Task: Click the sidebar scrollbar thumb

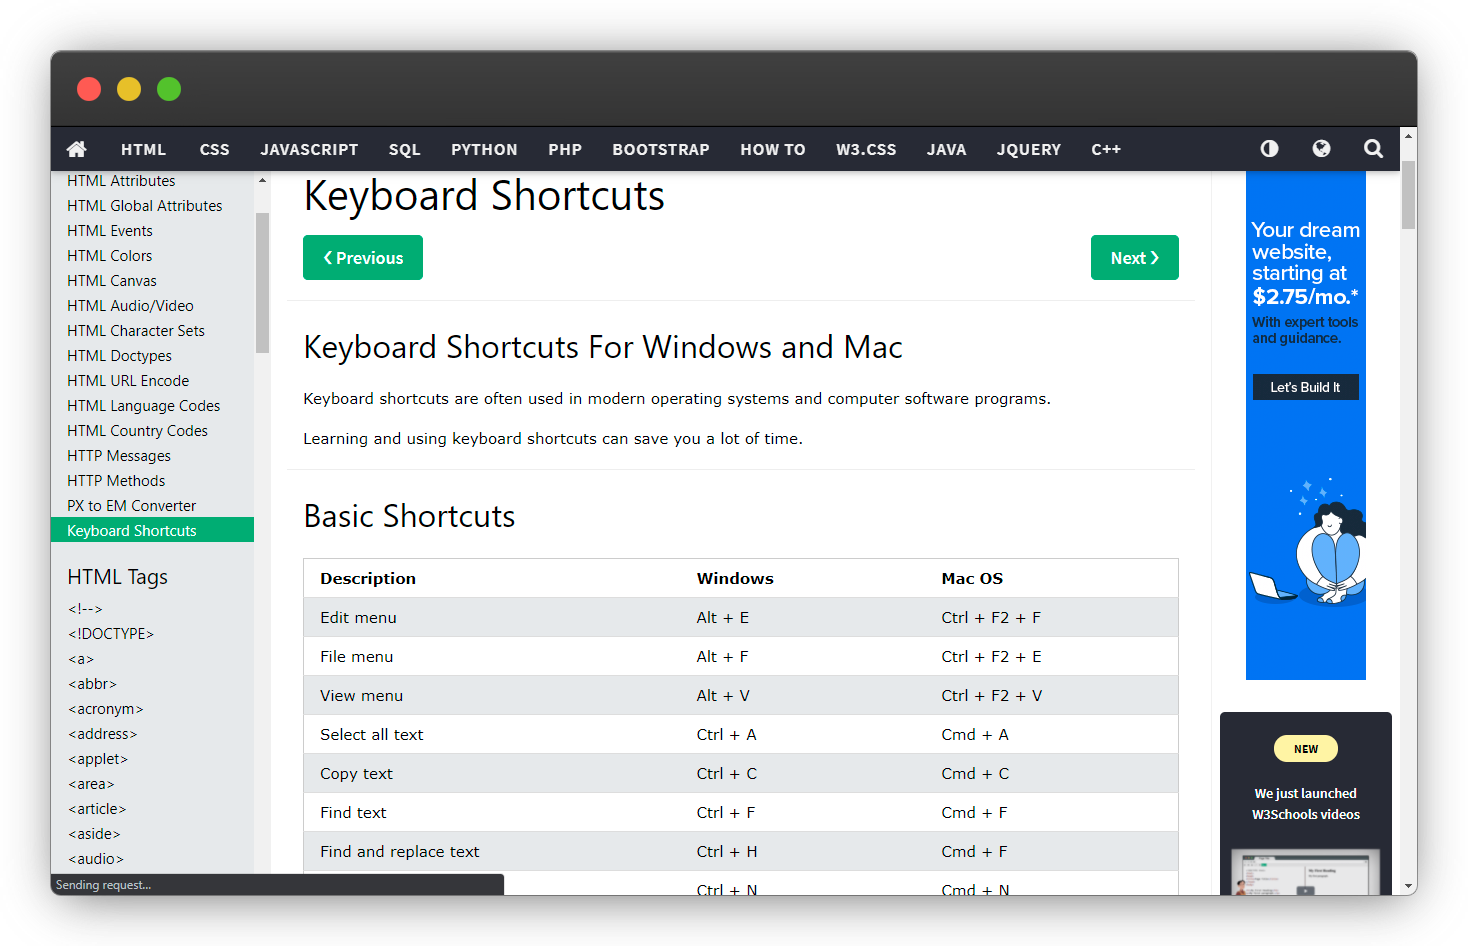Action: coord(262,283)
